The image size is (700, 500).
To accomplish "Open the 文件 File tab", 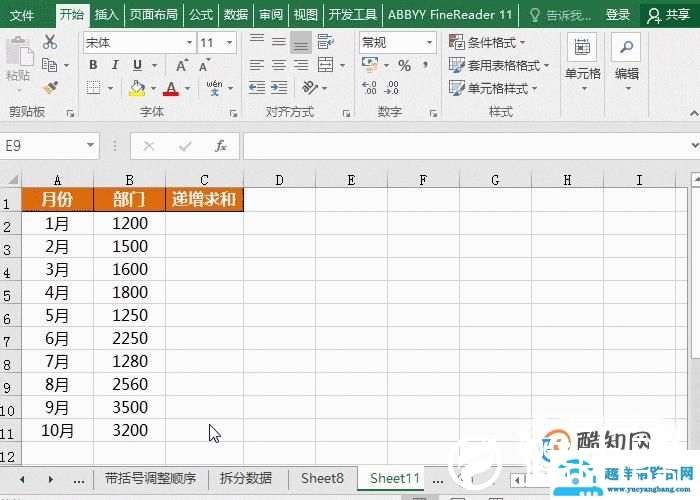I will (x=21, y=15).
